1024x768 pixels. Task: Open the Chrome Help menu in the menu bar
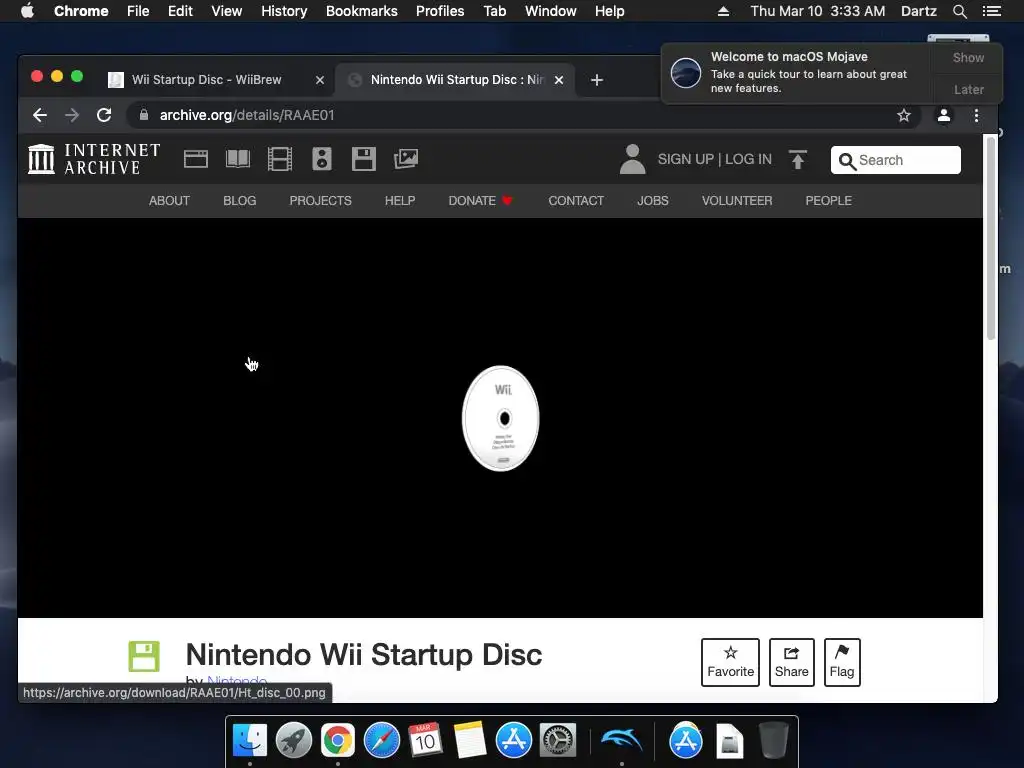click(609, 11)
